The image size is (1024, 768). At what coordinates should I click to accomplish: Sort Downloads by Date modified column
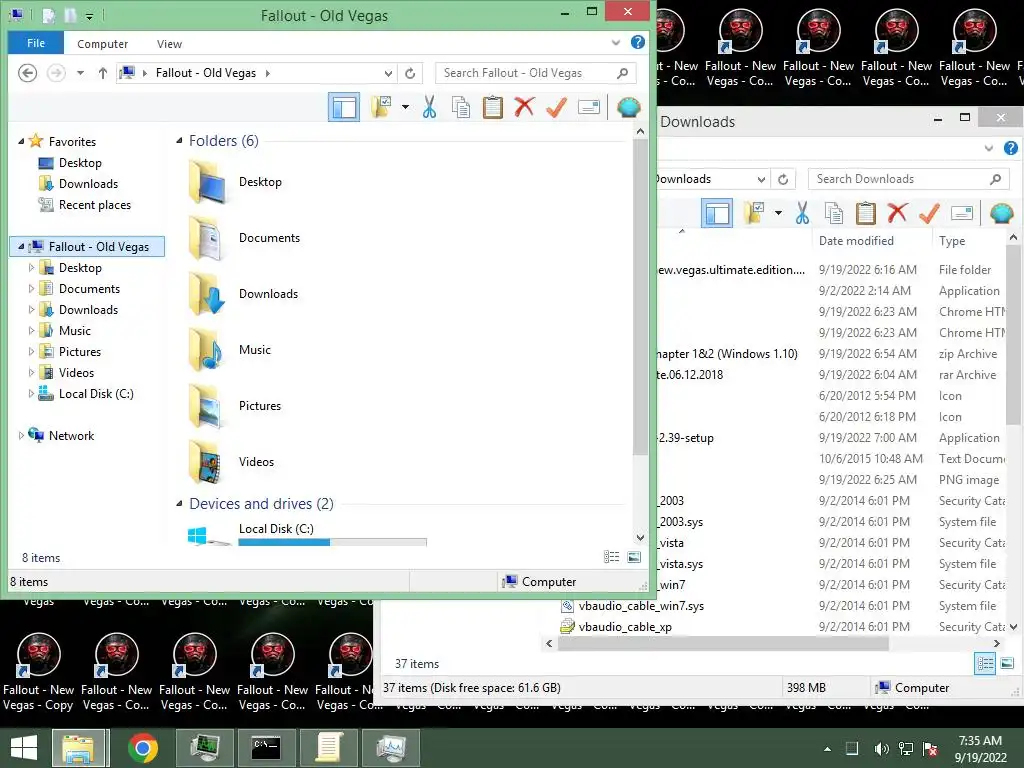pos(856,241)
